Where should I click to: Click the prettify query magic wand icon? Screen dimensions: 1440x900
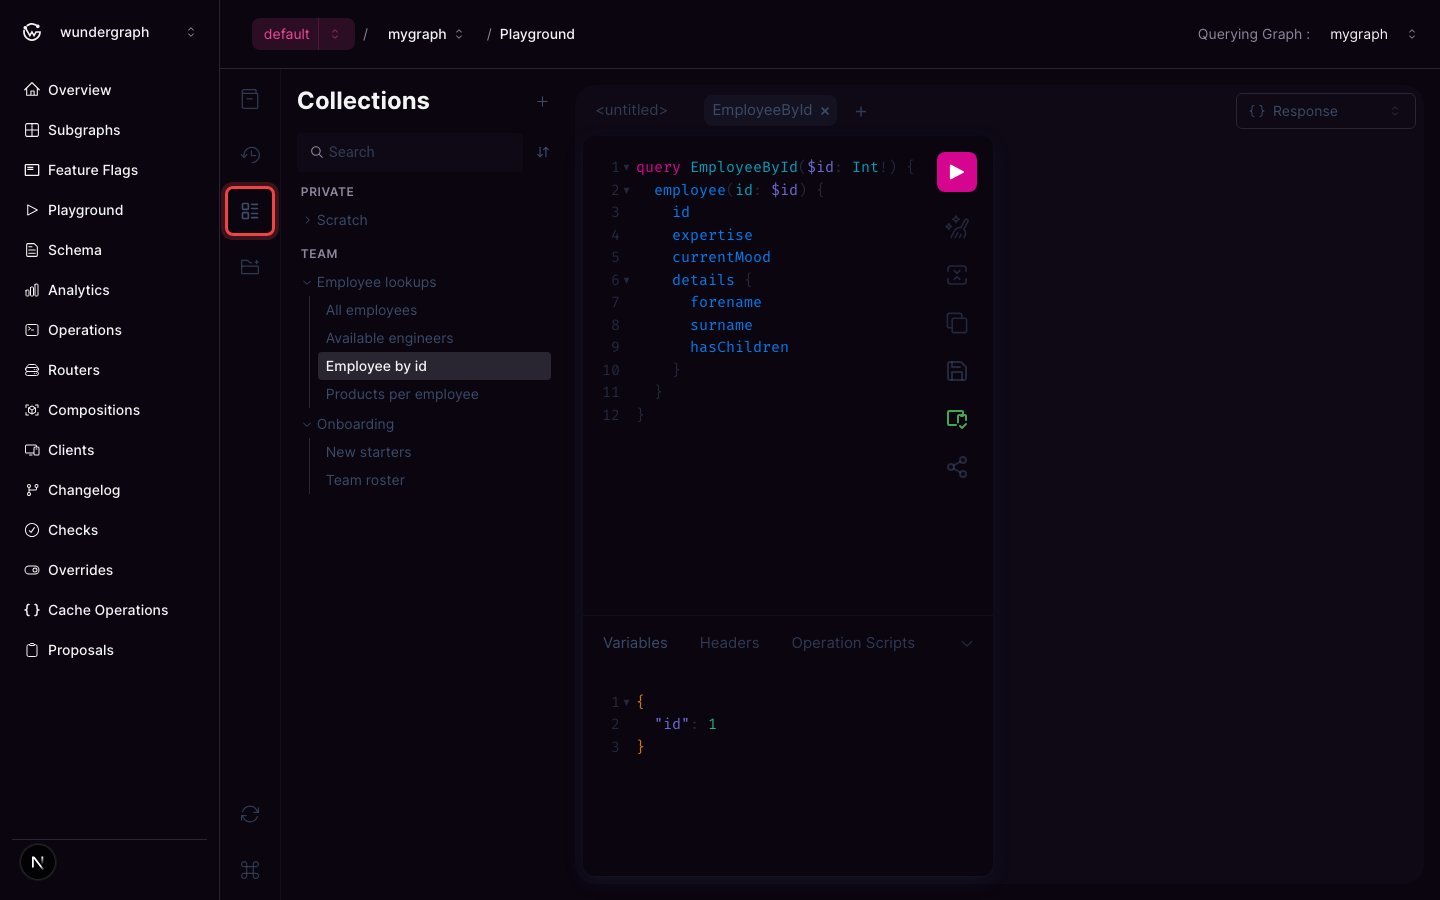tap(956, 227)
